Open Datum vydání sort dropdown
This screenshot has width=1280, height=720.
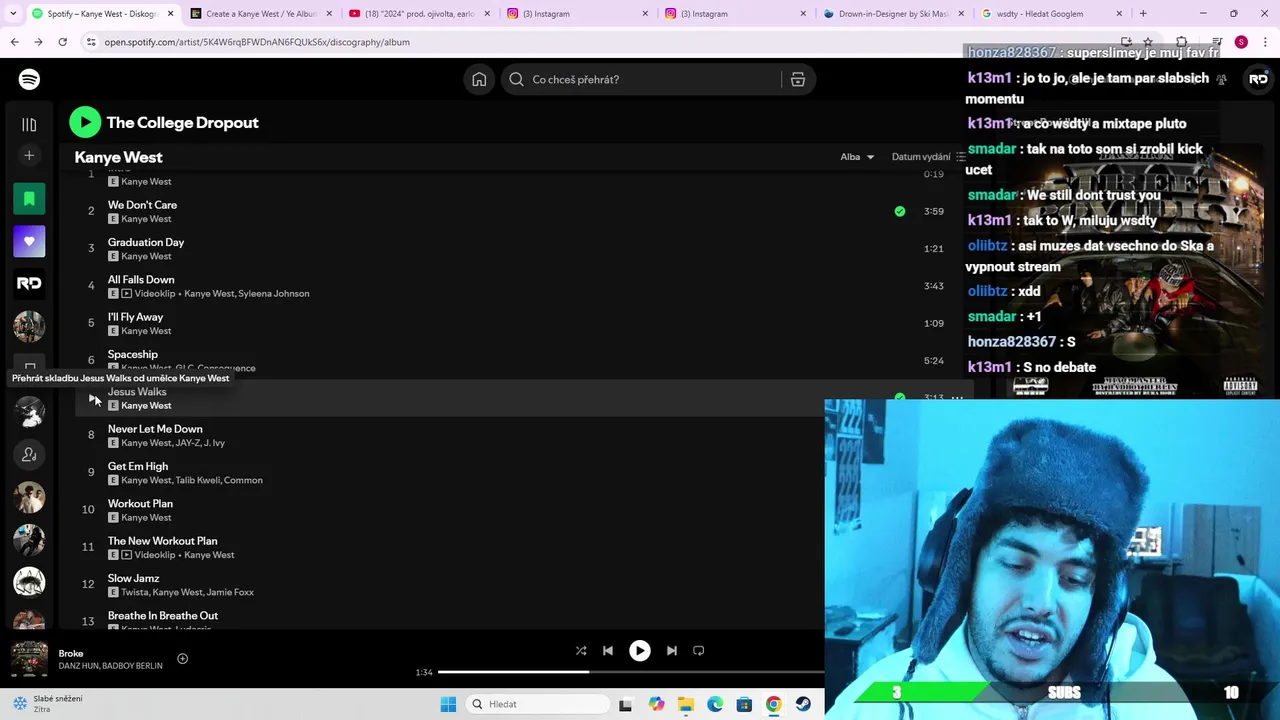(x=929, y=157)
